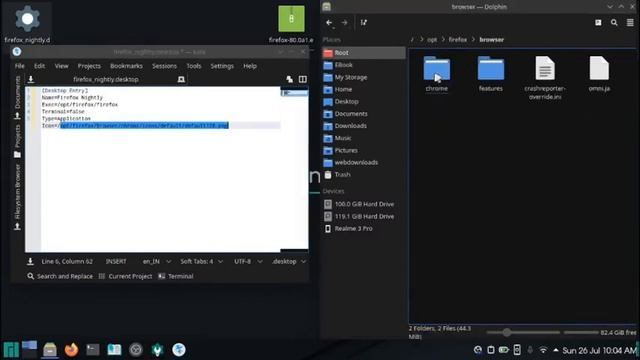Screen dimensions: 640x360
Task: Toggle split view in Dolphin toolbar
Action: tap(598, 23)
